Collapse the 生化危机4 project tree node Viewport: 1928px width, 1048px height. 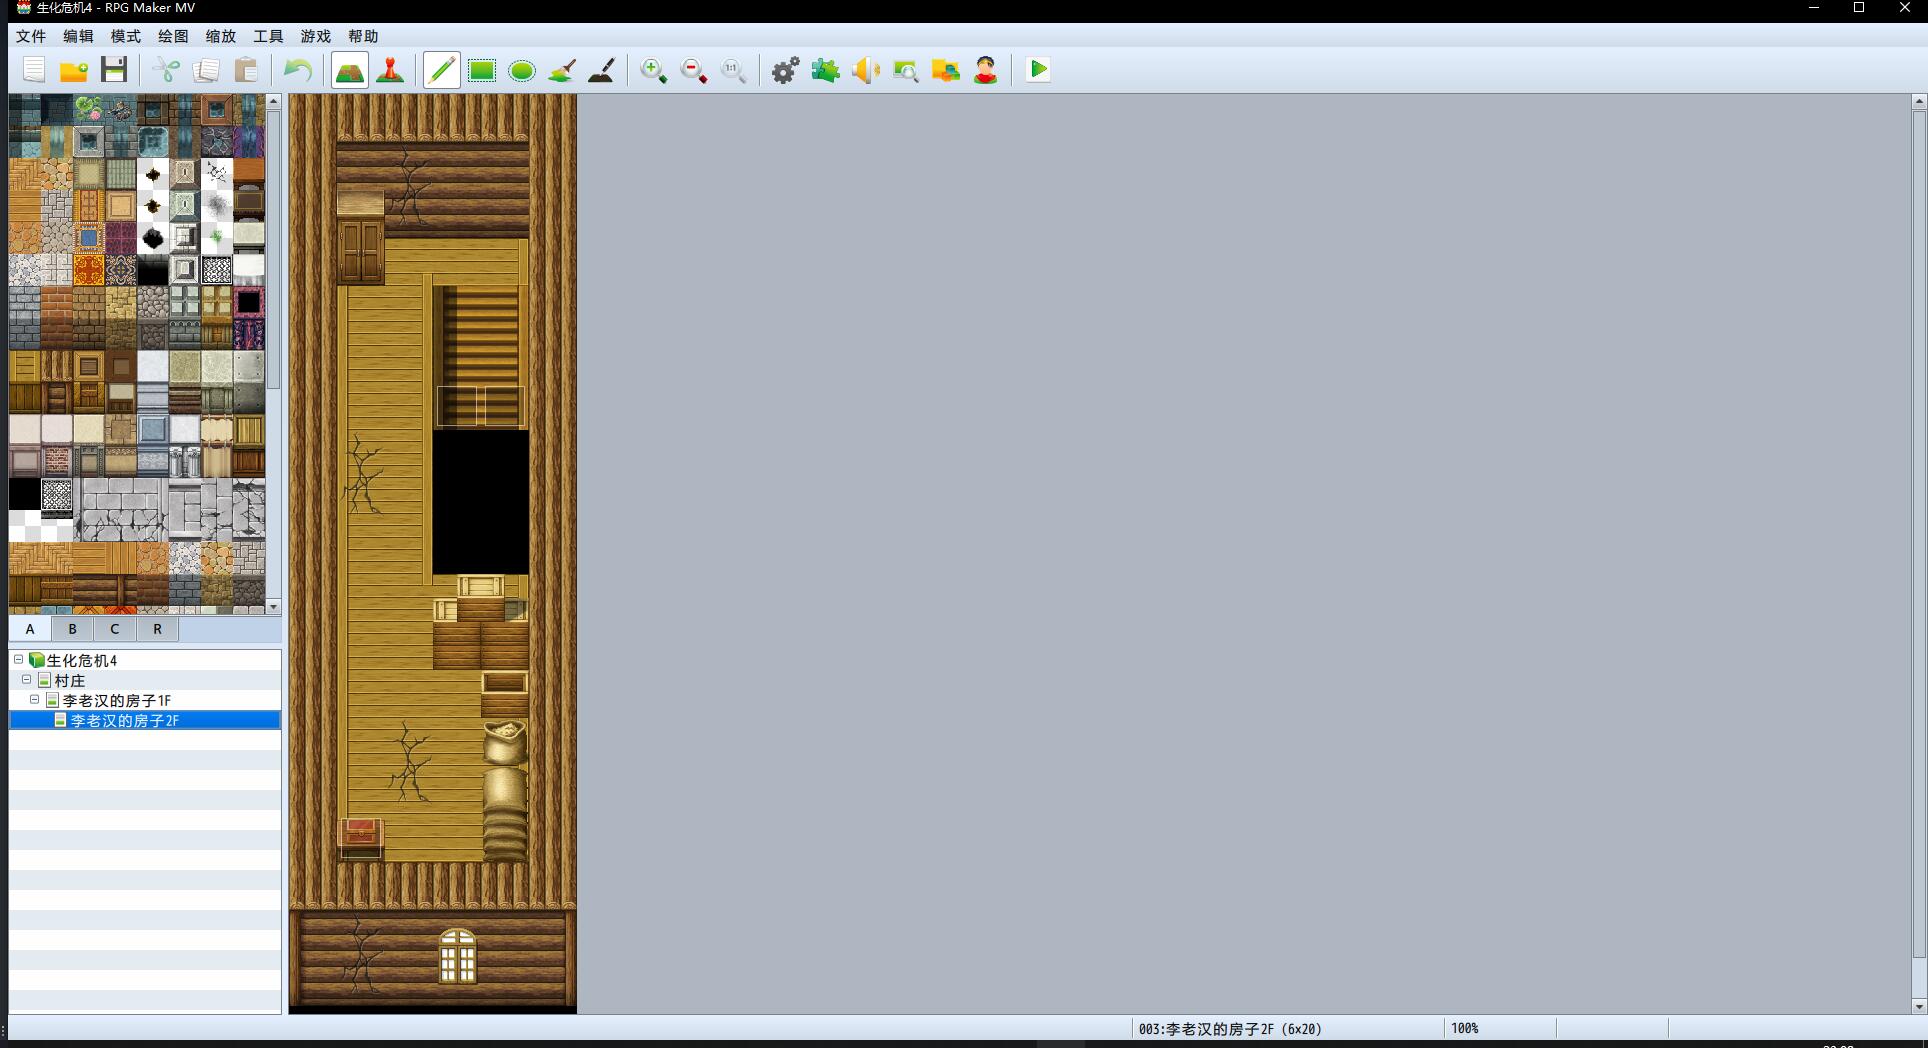pyautogui.click(x=18, y=660)
